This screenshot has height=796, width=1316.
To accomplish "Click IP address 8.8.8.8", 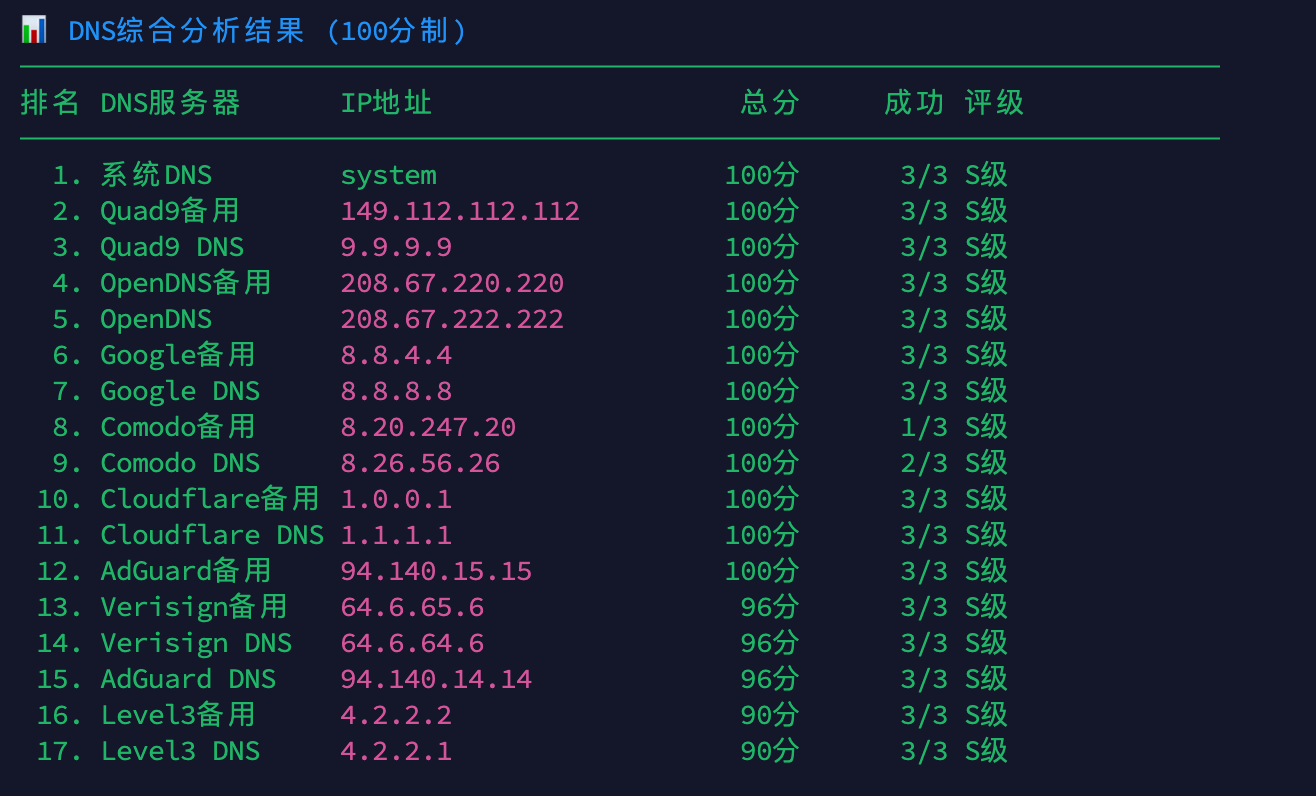I will pyautogui.click(x=396, y=391).
